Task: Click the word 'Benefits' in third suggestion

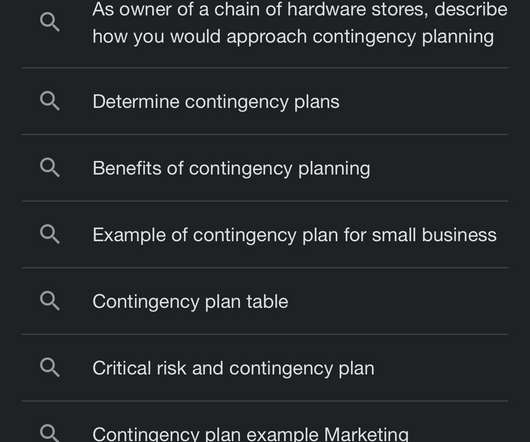Action: click(x=127, y=168)
